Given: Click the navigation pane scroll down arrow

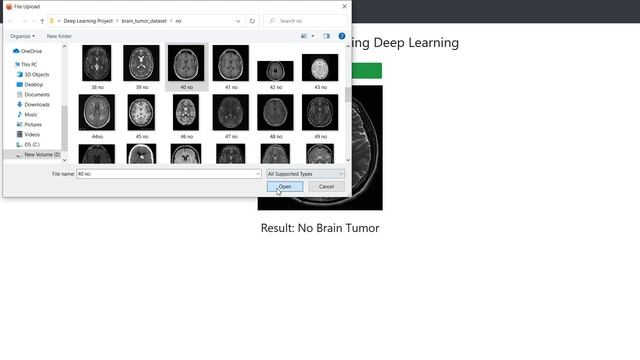Looking at the screenshot, I should (64, 160).
